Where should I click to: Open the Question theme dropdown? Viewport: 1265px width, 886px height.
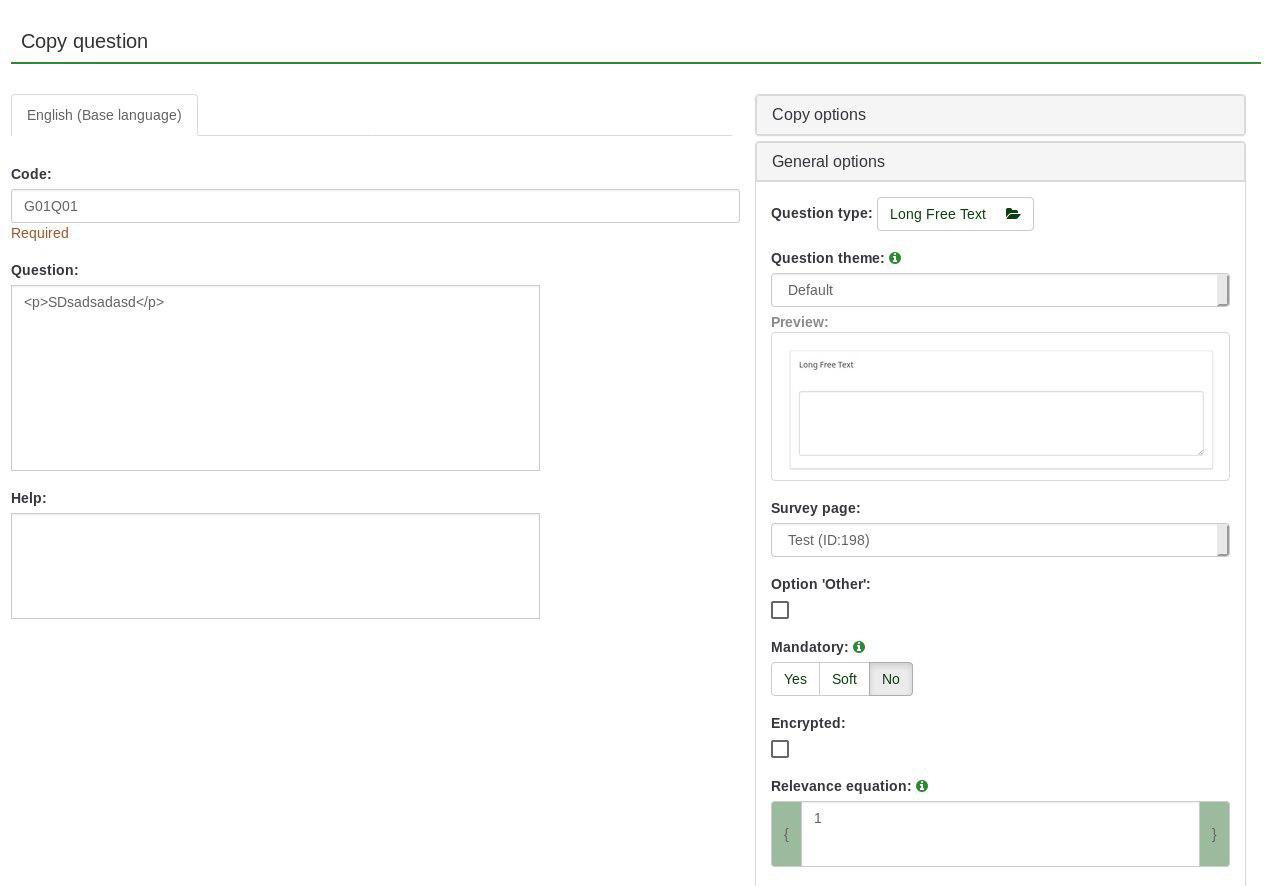coord(999,290)
